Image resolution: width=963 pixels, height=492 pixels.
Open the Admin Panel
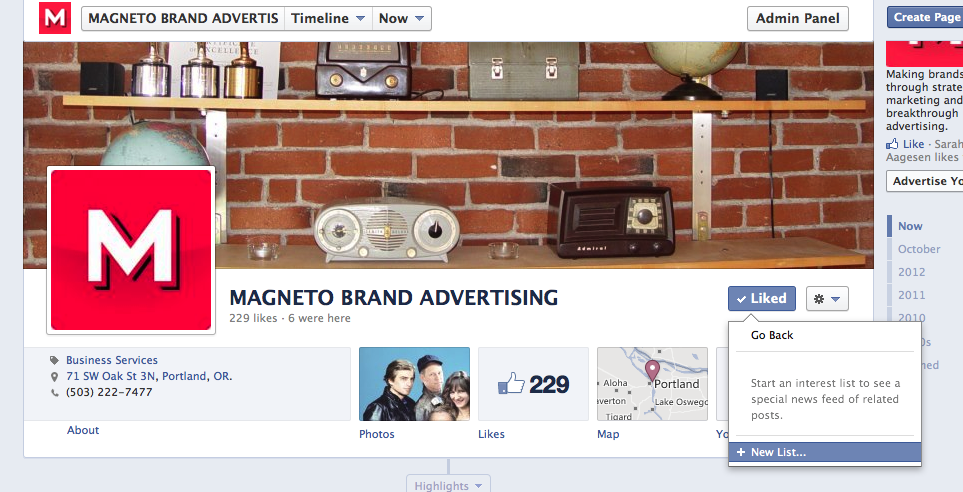[797, 18]
